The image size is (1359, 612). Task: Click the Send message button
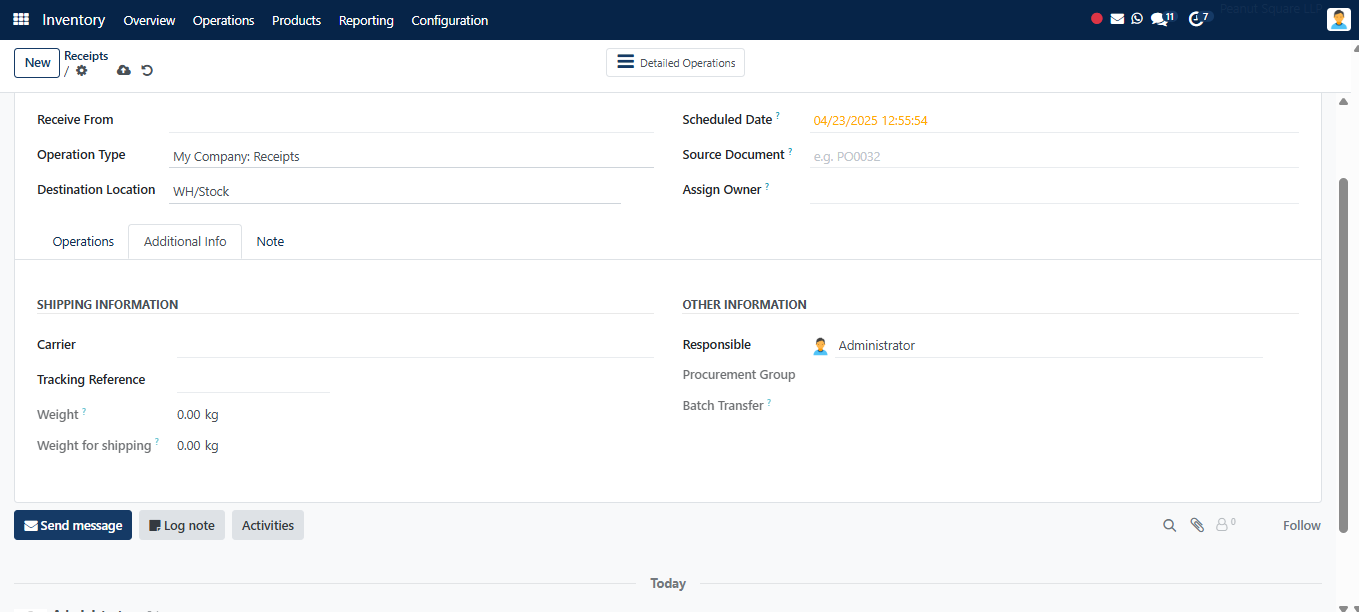point(73,525)
